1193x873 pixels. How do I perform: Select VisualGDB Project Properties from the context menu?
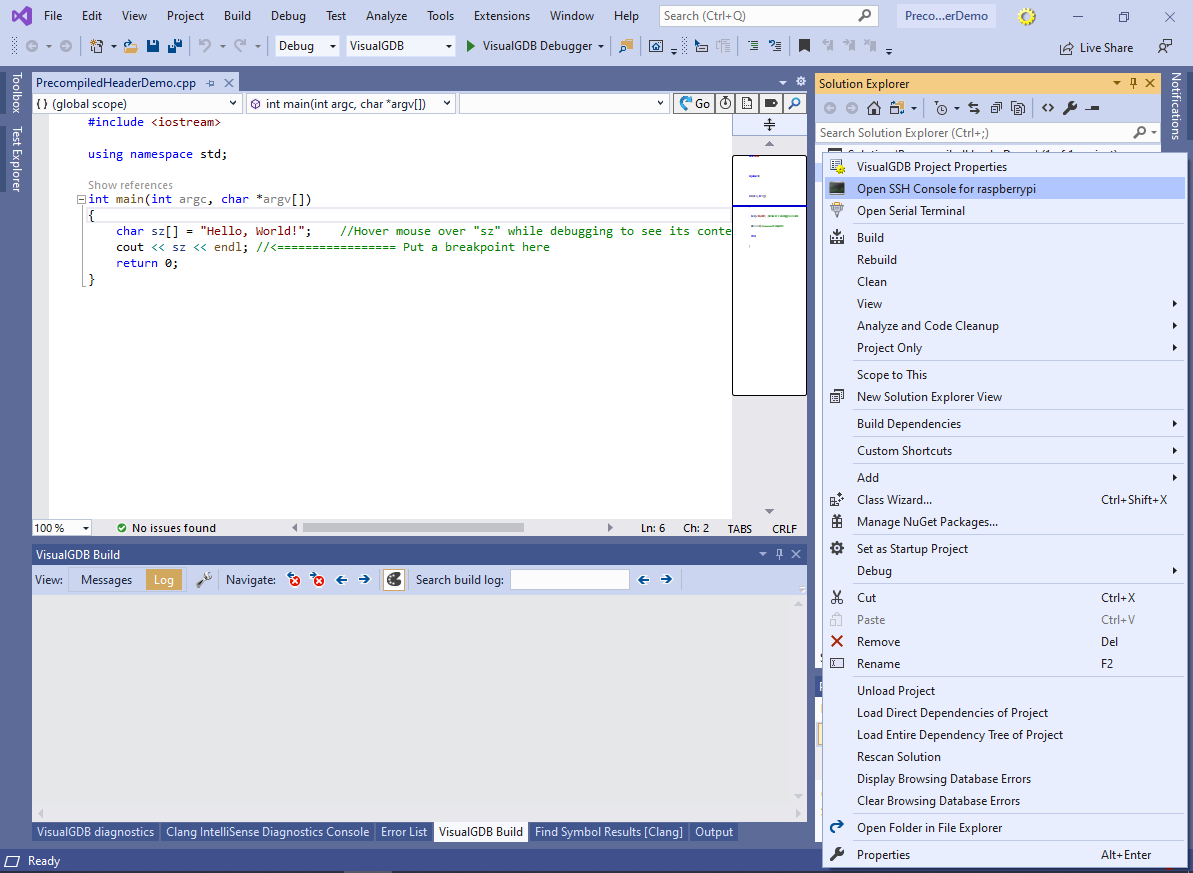[x=1005, y=167]
